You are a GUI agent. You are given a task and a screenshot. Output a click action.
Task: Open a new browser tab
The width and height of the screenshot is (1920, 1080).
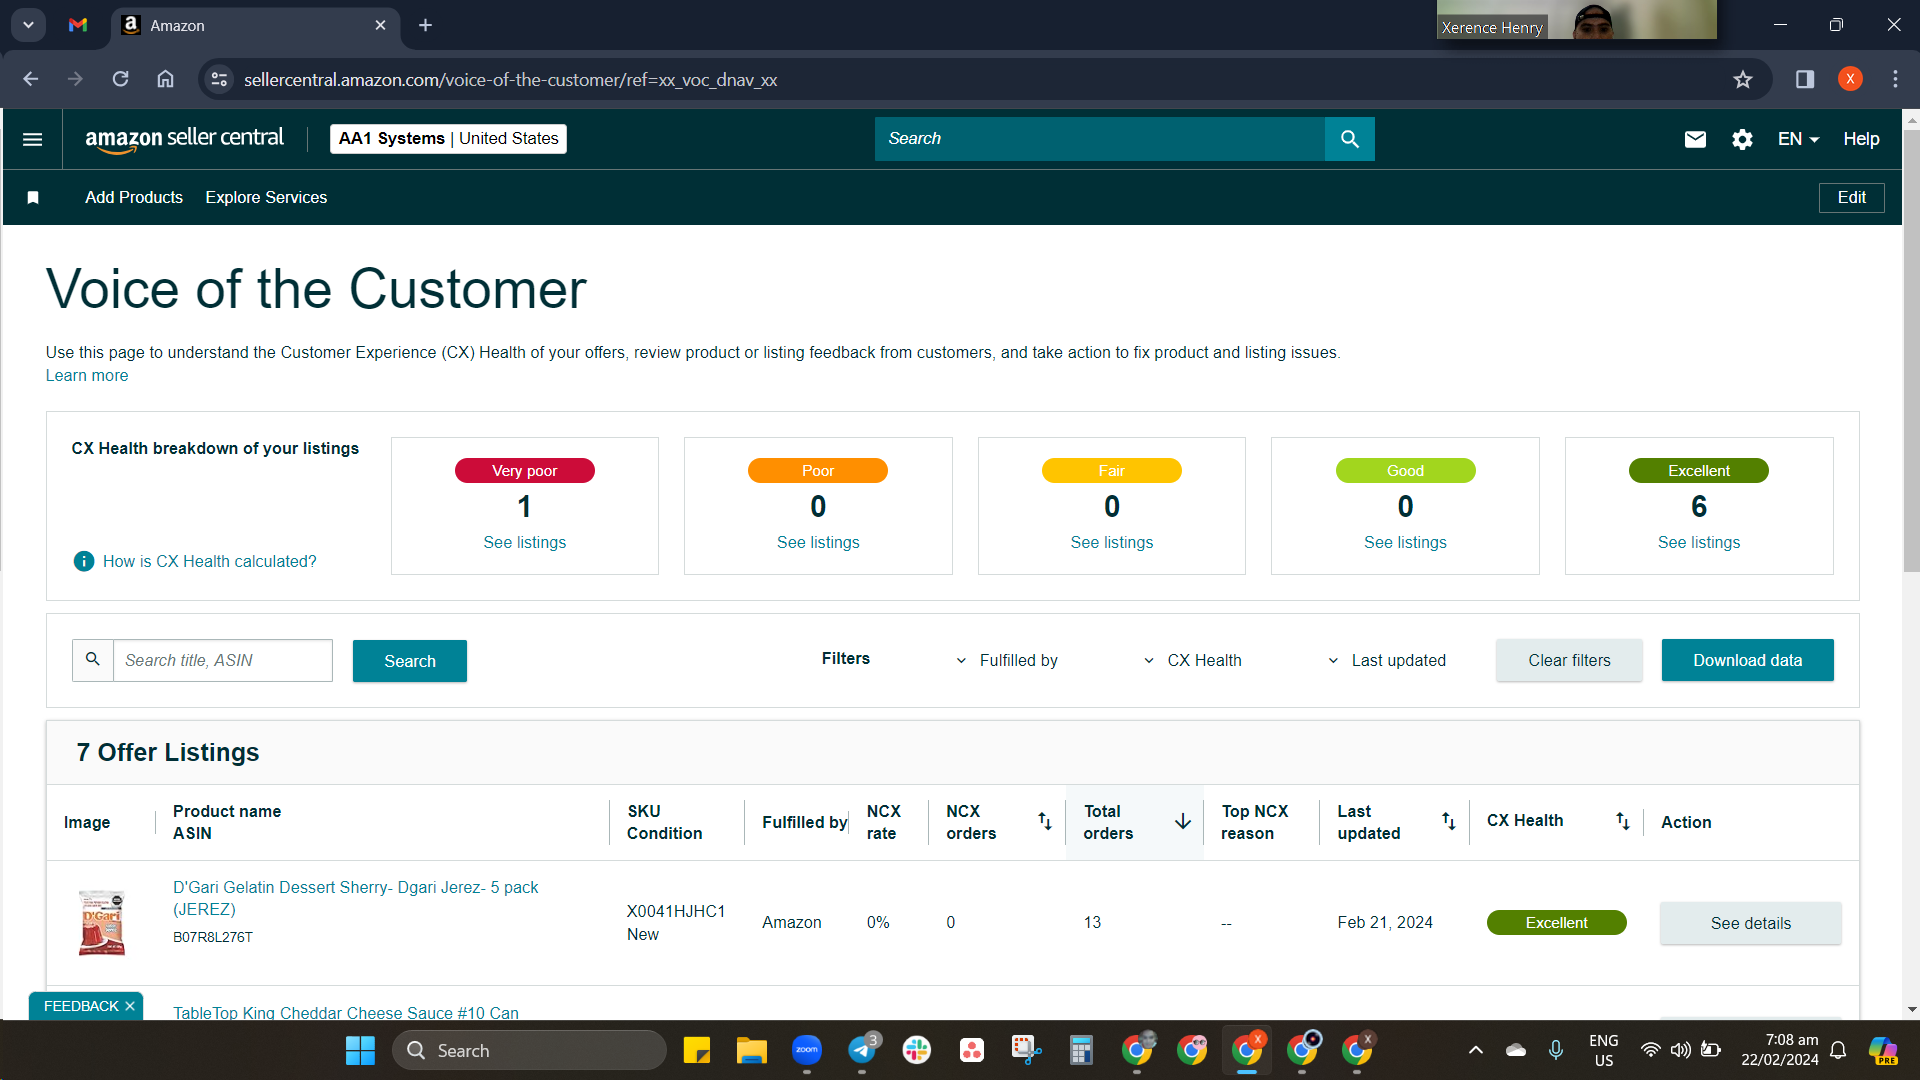point(425,25)
